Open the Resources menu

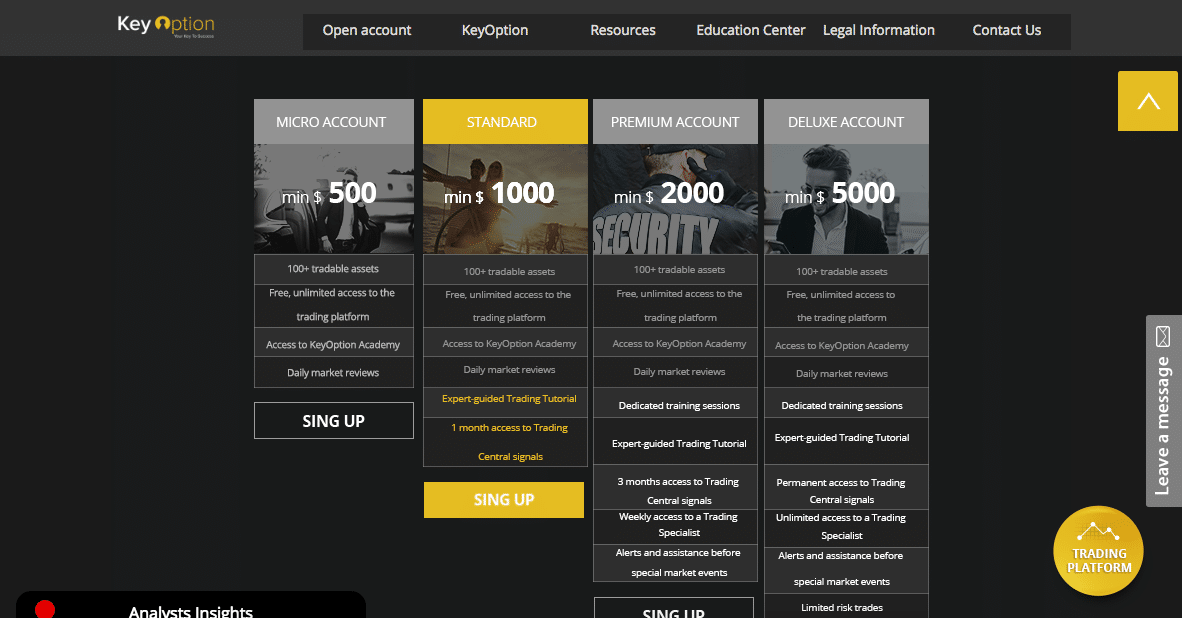point(623,31)
